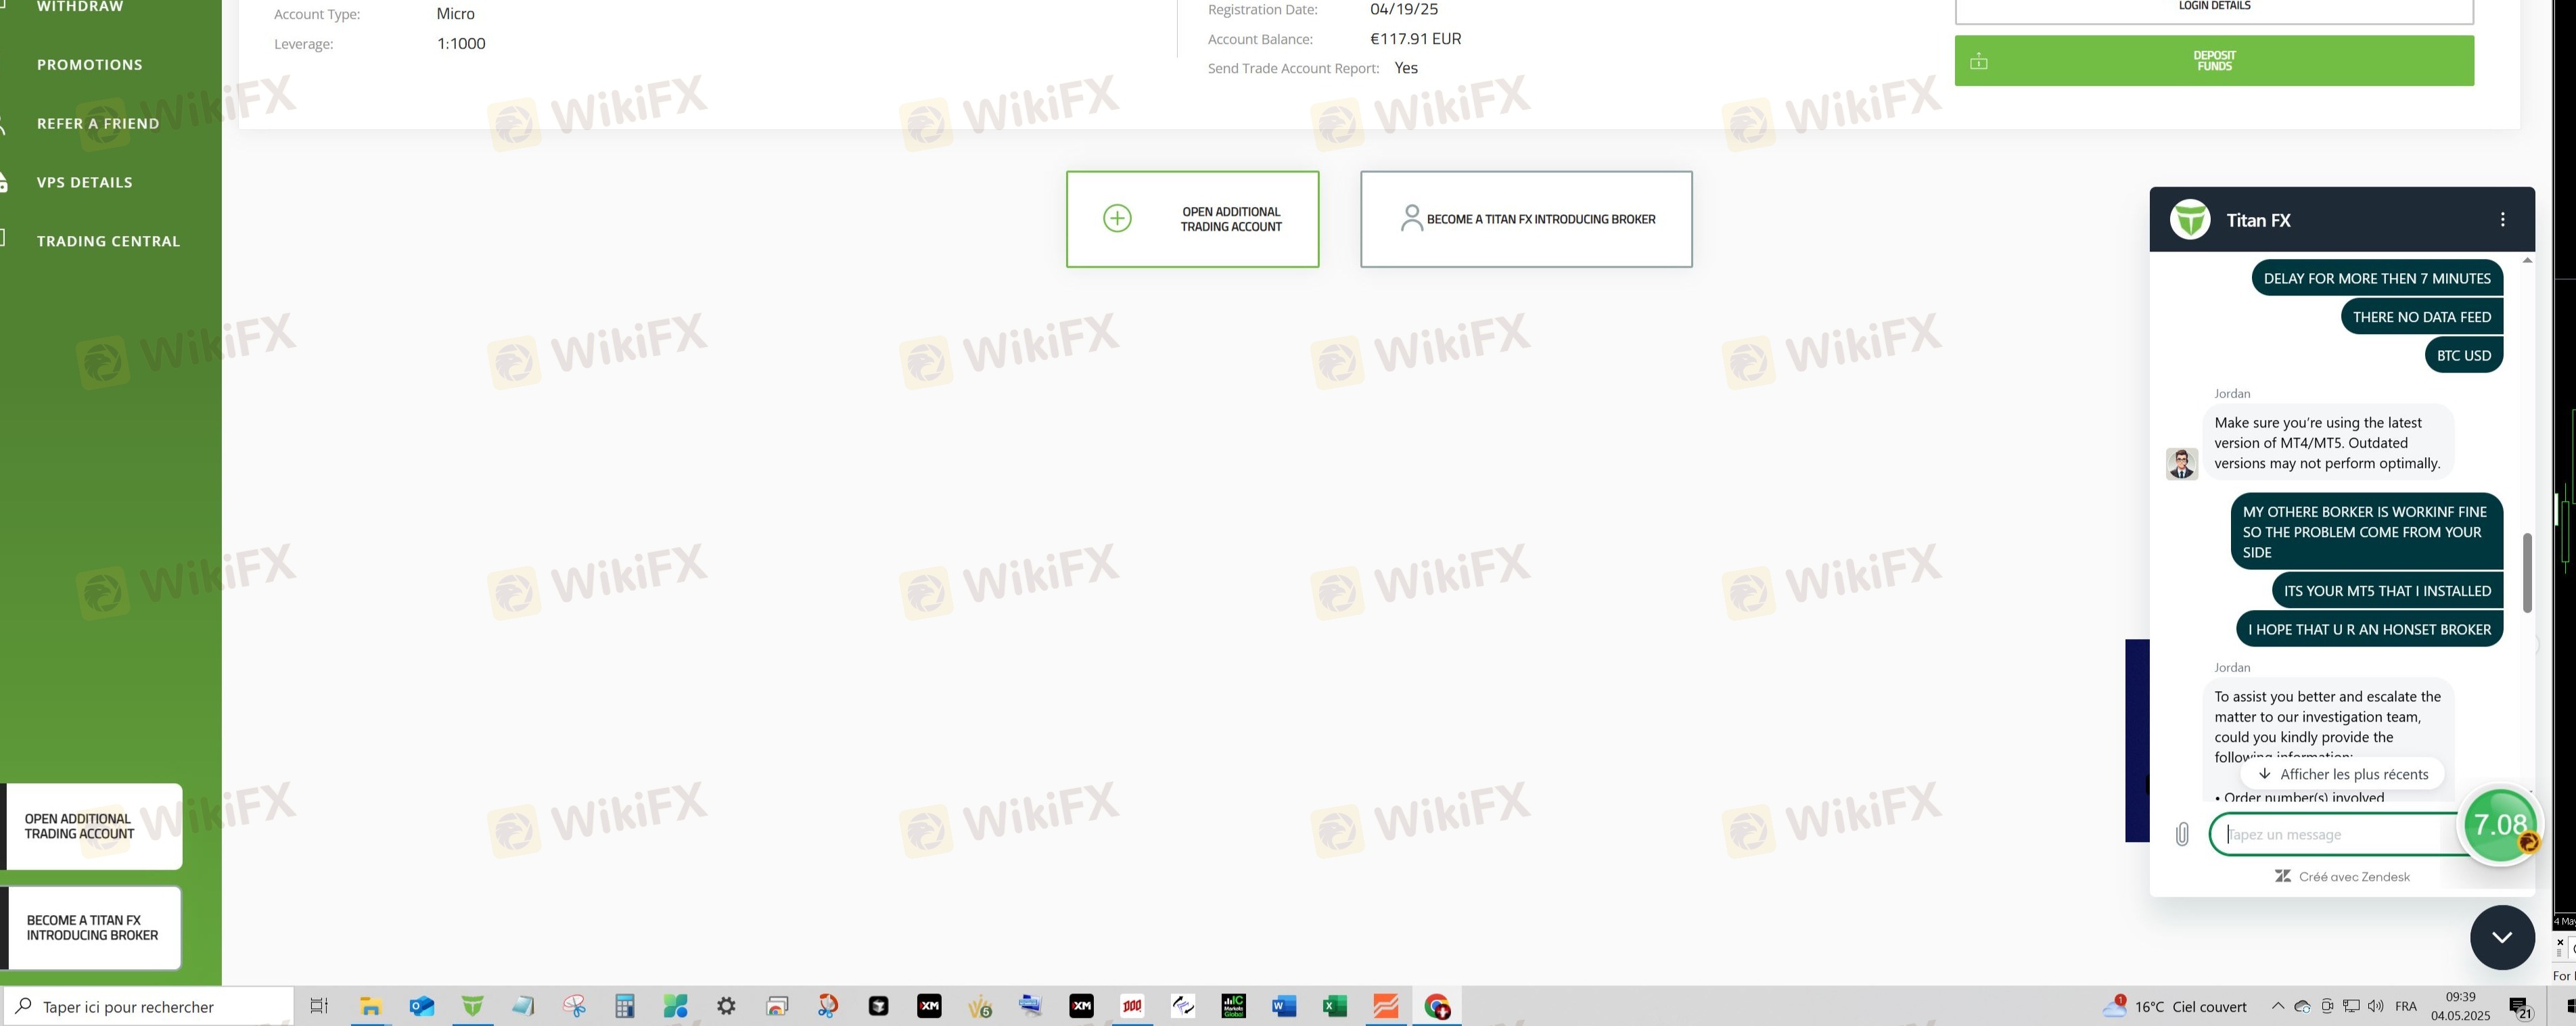This screenshot has width=2576, height=1026.
Task: Click the paperclip attach file icon in chat
Action: (2182, 834)
